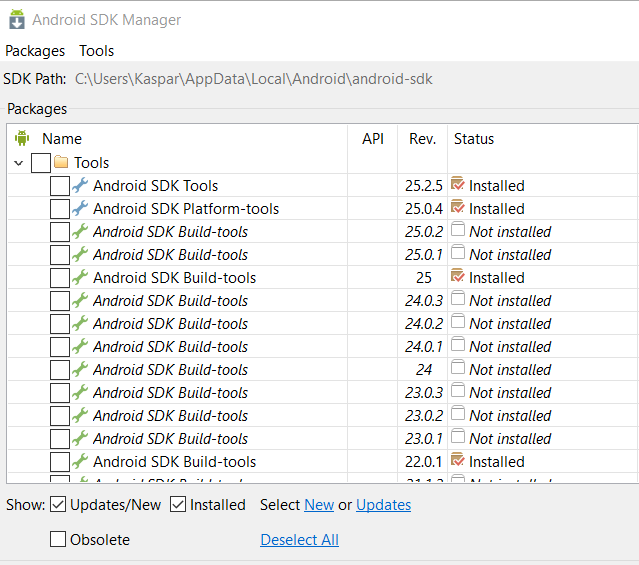Click the Tools folder icon

tap(61, 162)
